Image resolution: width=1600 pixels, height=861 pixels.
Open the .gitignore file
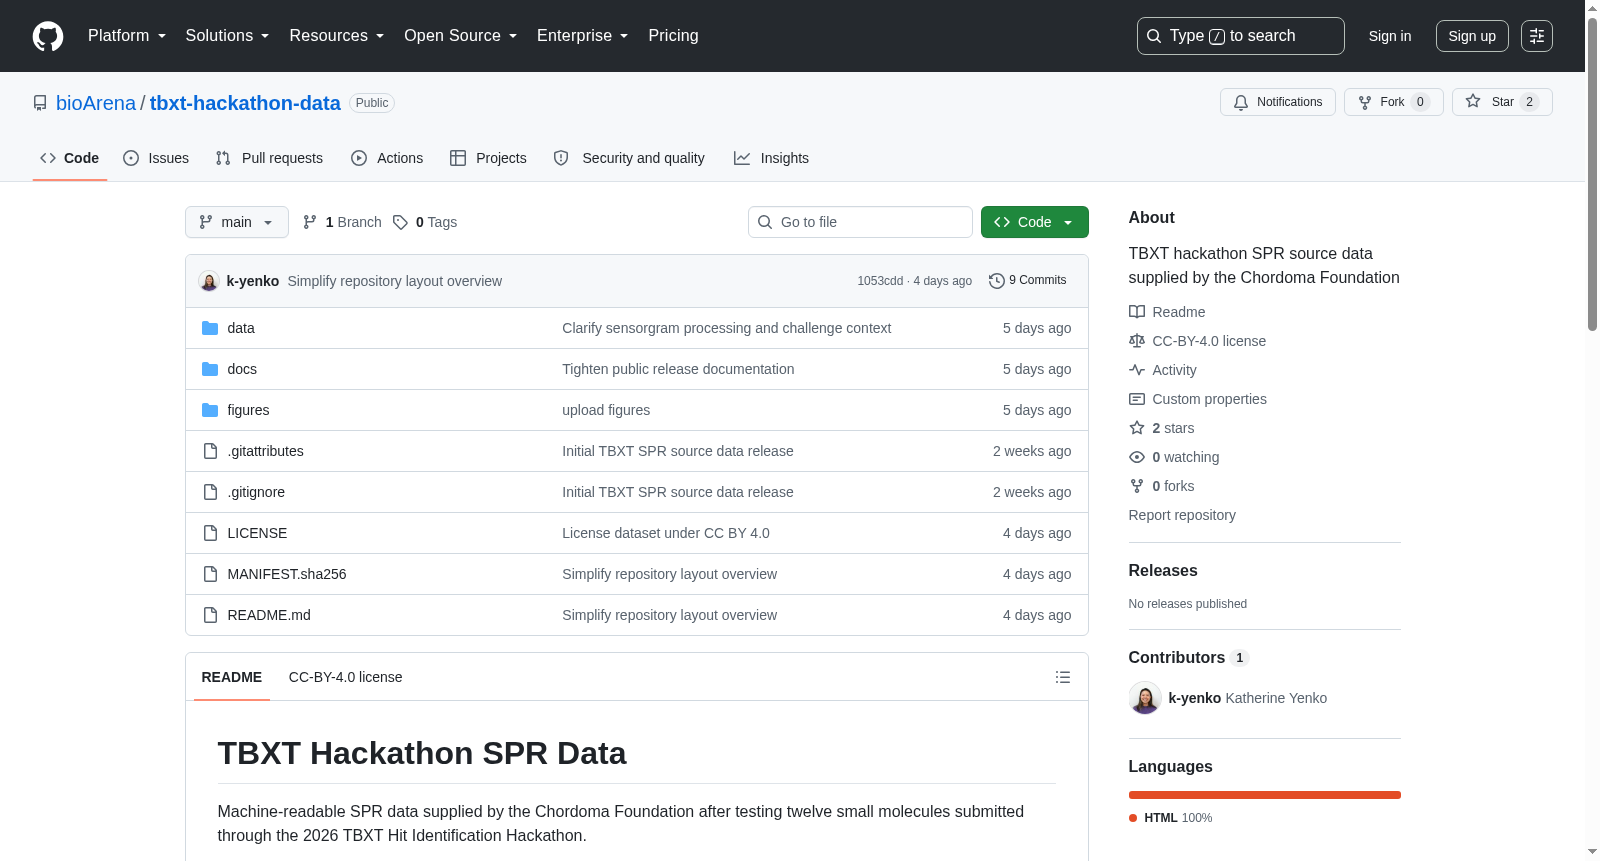256,492
